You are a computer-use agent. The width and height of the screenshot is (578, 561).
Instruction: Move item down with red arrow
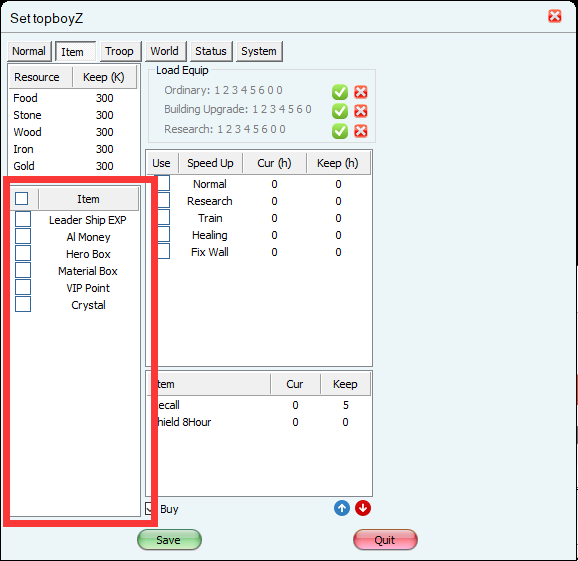(363, 508)
